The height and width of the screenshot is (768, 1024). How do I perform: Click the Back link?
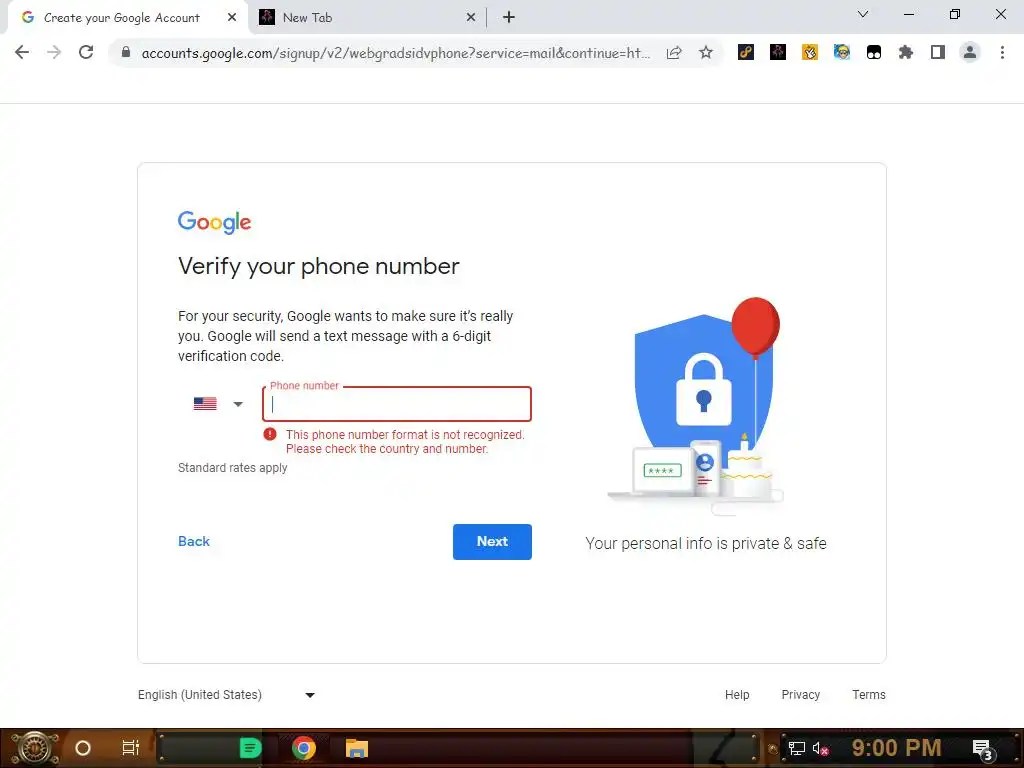coord(194,541)
